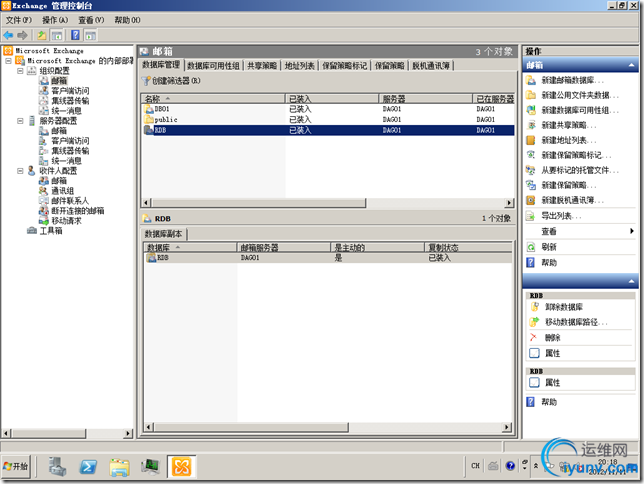Viewport: 644px width, 484px height.
Task: Click the 新建公用文件夹数据库 action icon
Action: tap(531, 95)
